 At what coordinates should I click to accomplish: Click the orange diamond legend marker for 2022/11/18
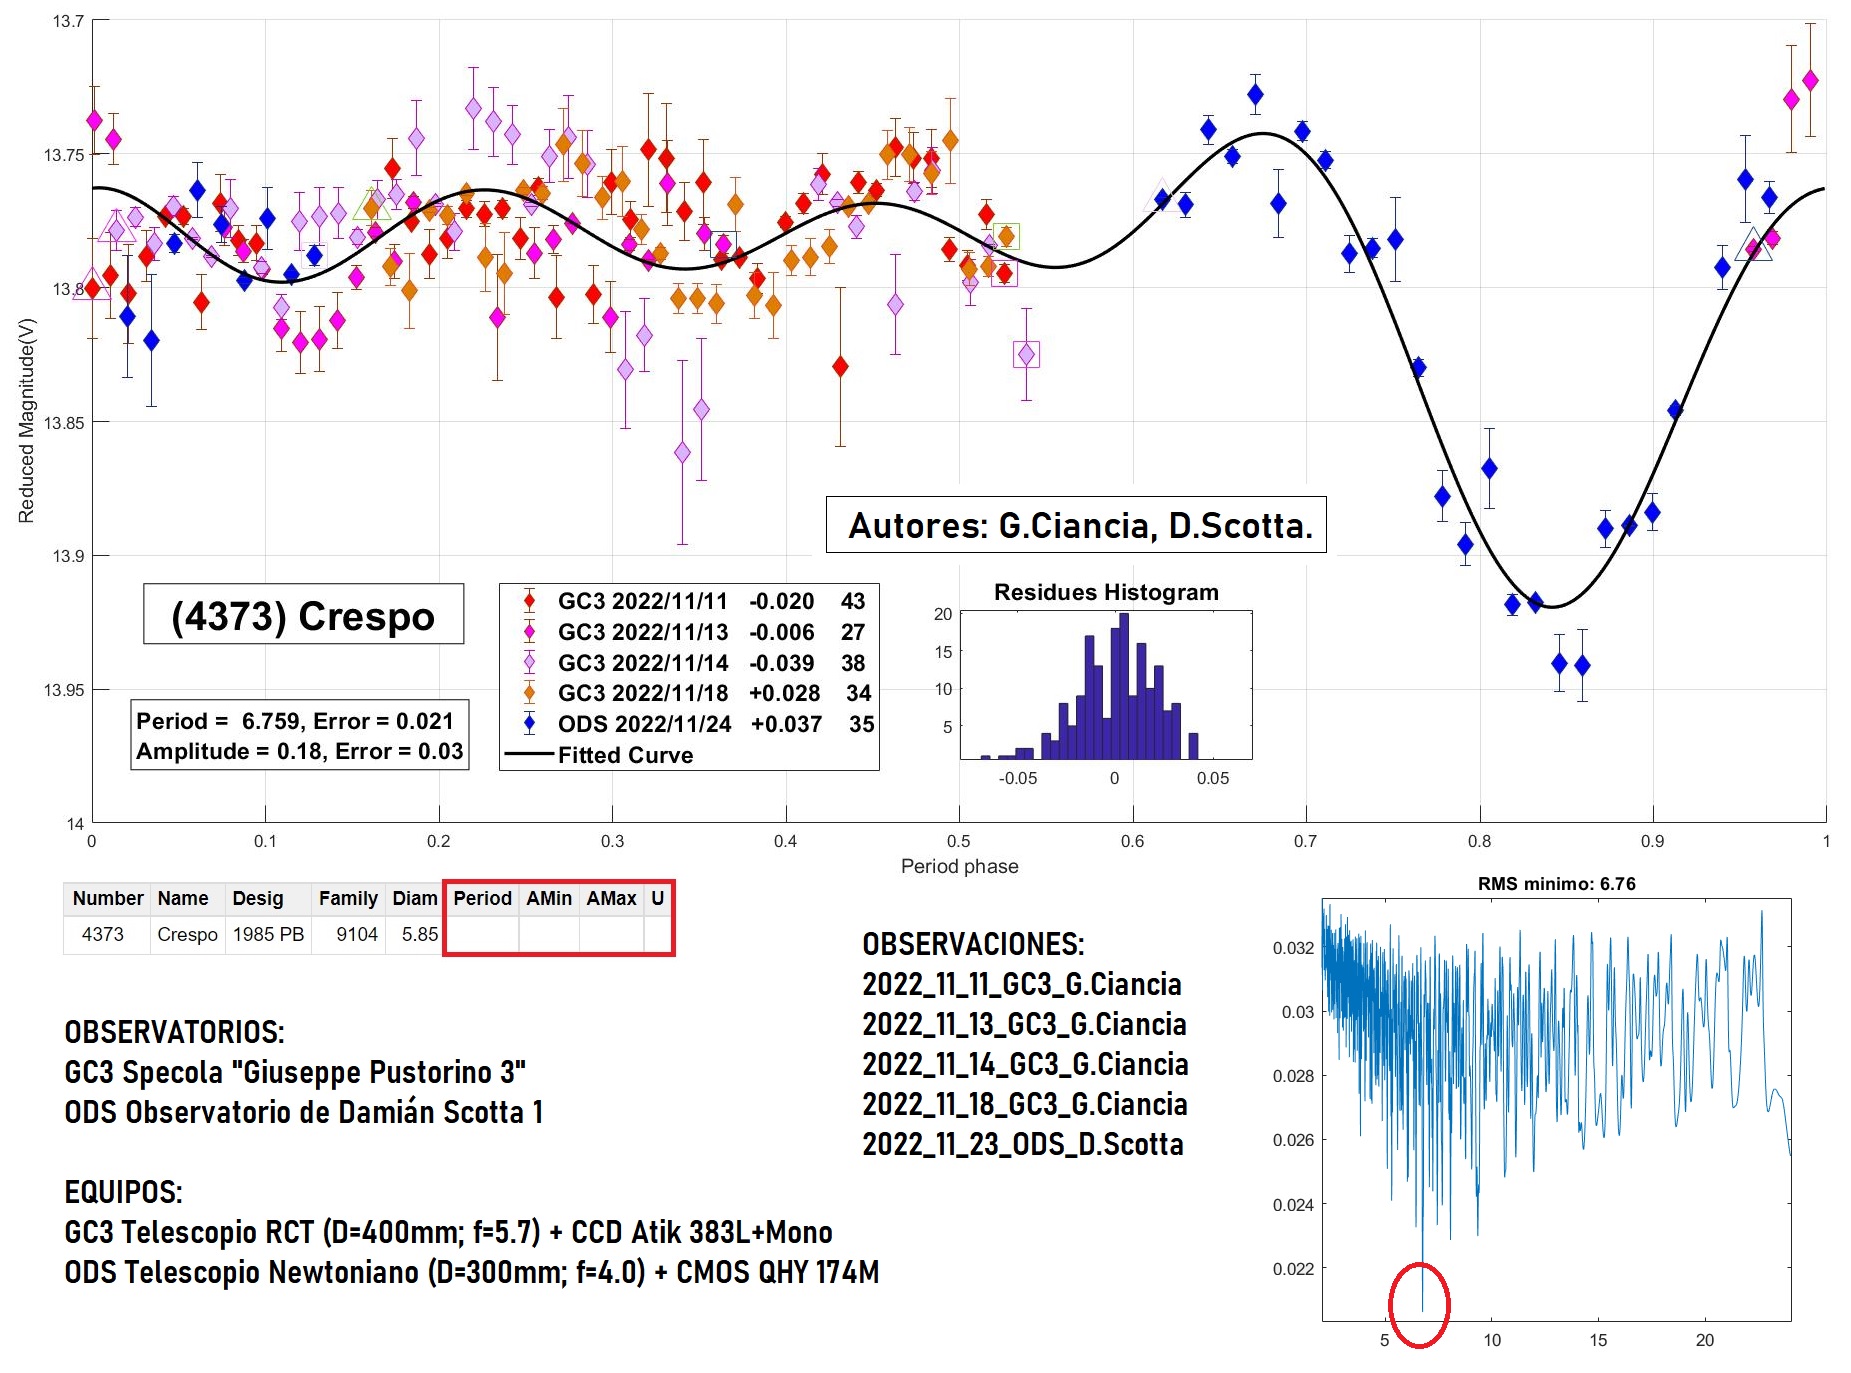[529, 693]
